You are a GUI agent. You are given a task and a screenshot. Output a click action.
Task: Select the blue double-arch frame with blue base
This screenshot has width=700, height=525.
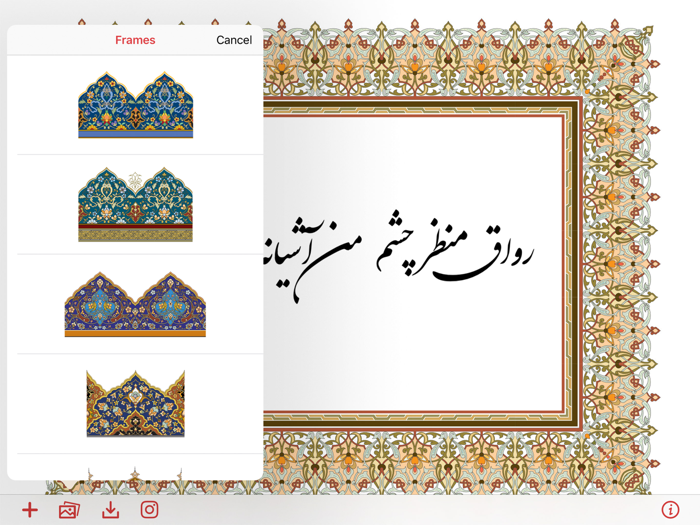coord(136,105)
